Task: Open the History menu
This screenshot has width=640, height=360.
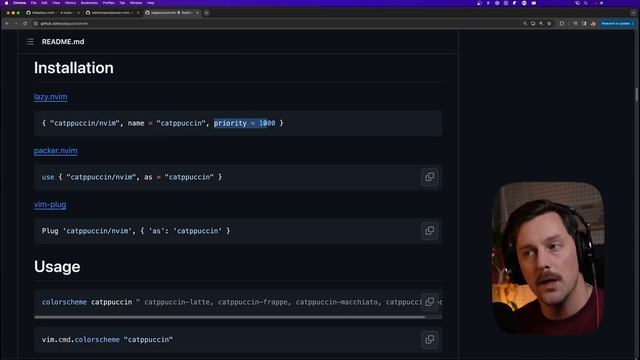Action: coord(70,3)
